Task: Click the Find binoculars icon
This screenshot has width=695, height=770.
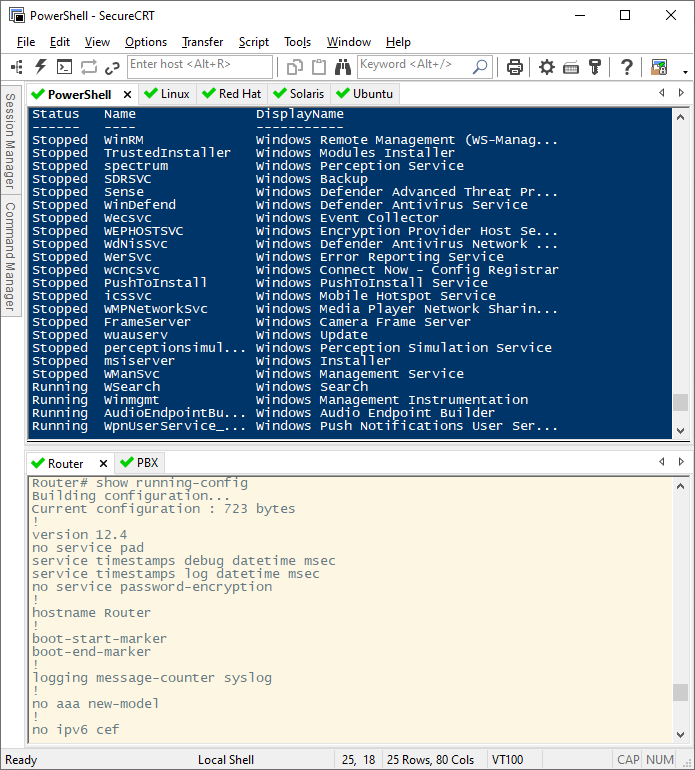Action: click(344, 67)
